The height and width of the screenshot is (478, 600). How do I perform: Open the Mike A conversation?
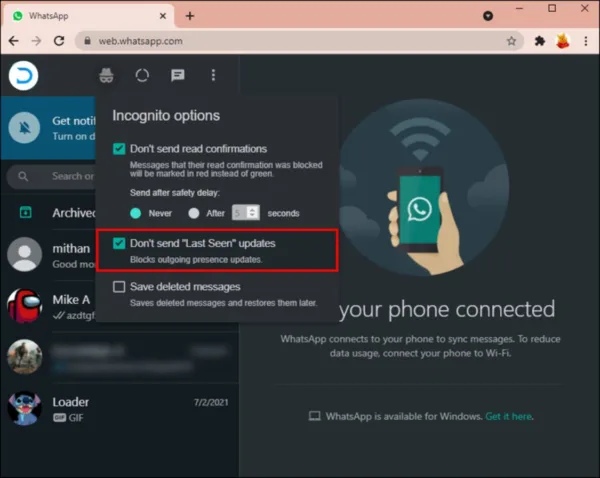click(x=48, y=306)
